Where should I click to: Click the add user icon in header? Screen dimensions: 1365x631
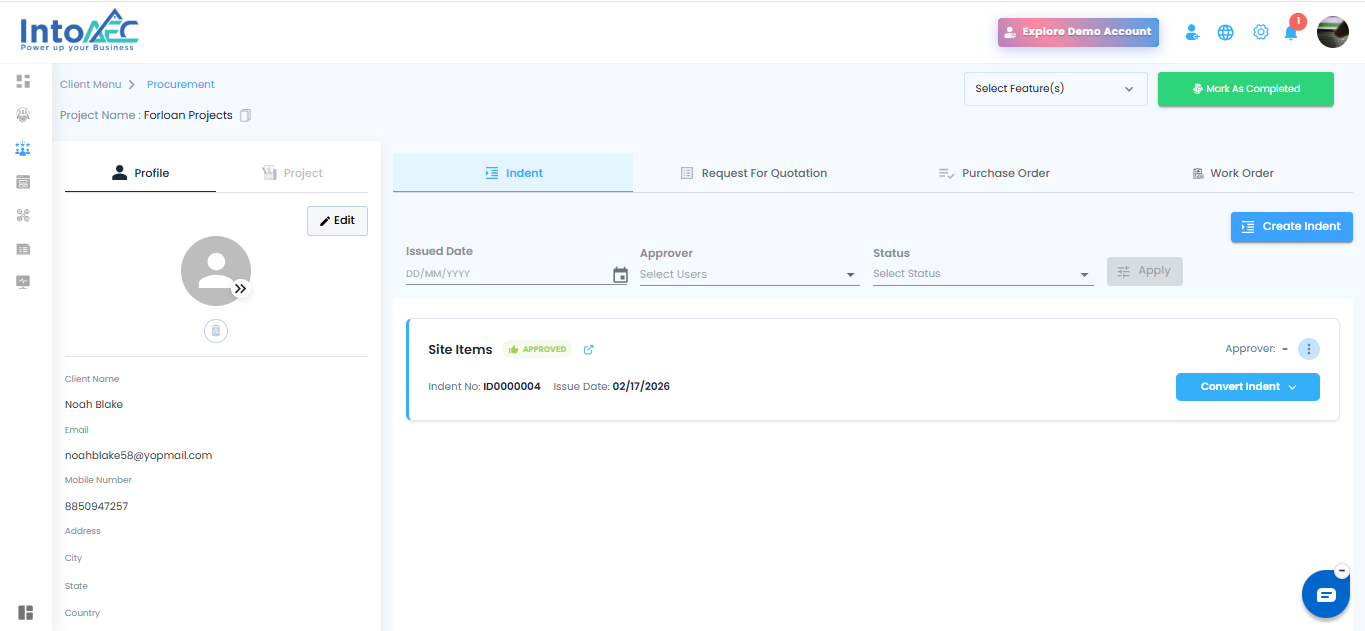point(1192,32)
